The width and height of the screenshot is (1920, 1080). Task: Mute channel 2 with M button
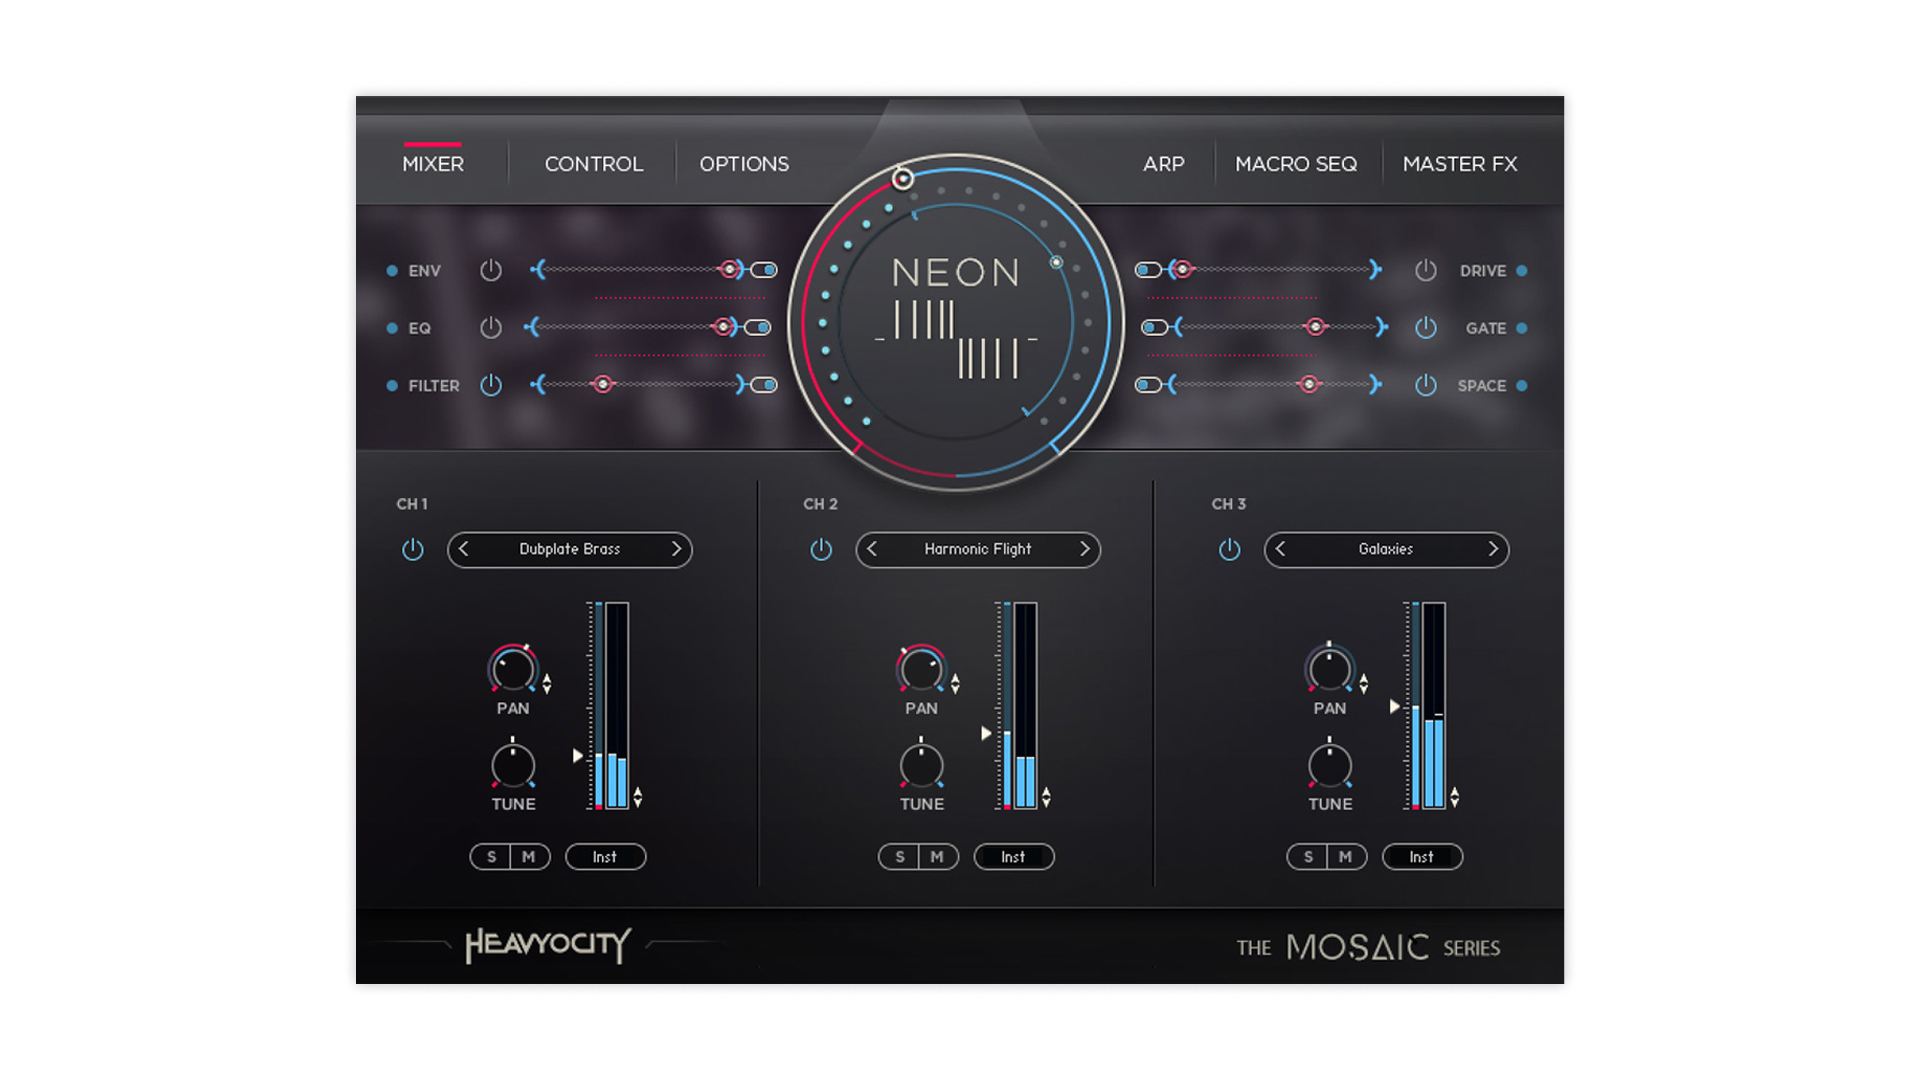pyautogui.click(x=937, y=857)
